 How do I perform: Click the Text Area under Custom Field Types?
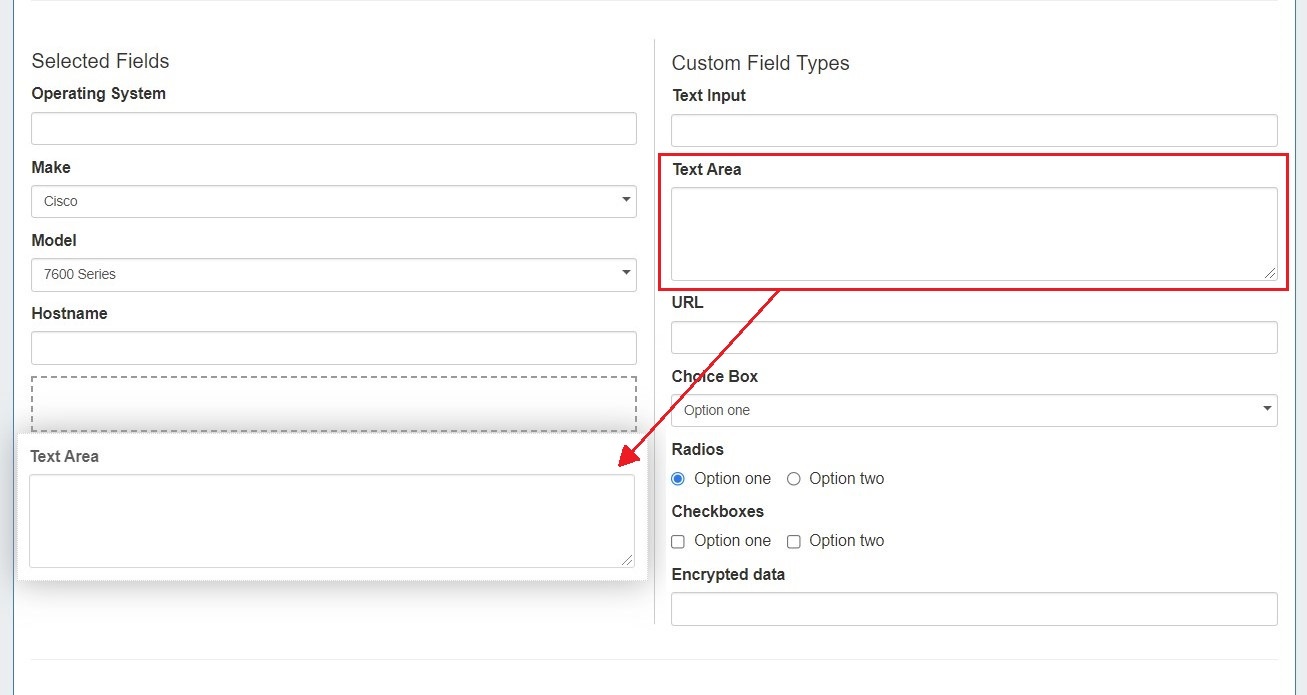coord(973,233)
